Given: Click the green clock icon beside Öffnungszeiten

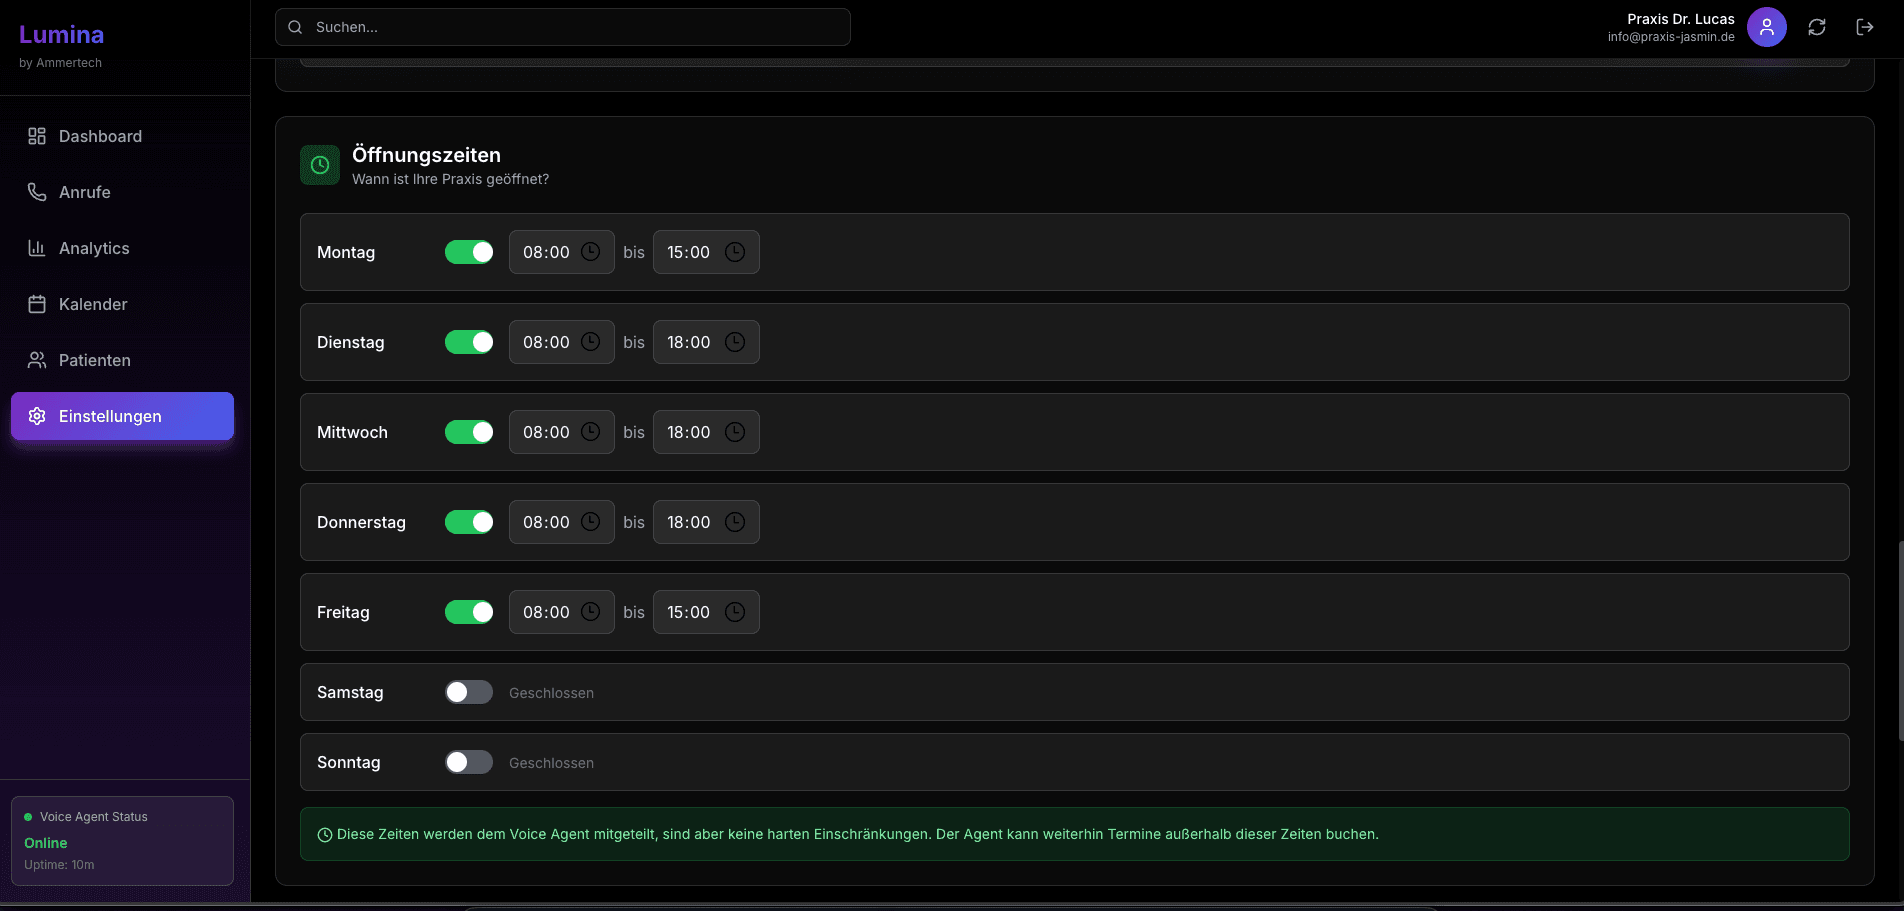Looking at the screenshot, I should [x=320, y=165].
